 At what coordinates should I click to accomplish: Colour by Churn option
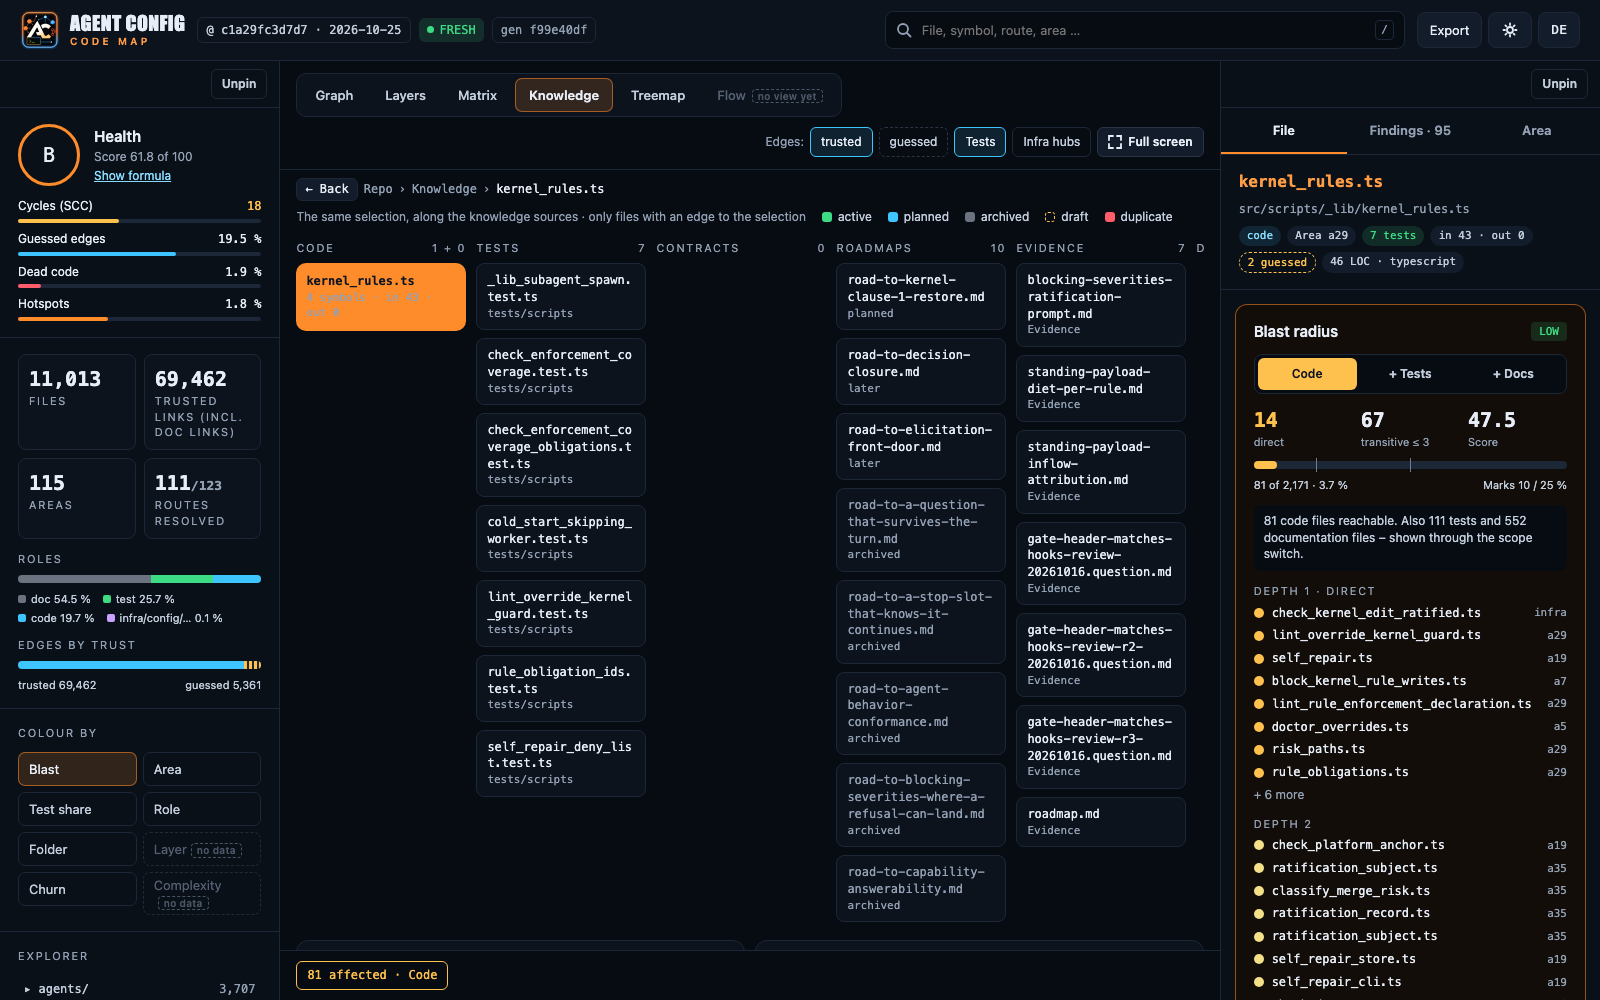[x=77, y=889]
